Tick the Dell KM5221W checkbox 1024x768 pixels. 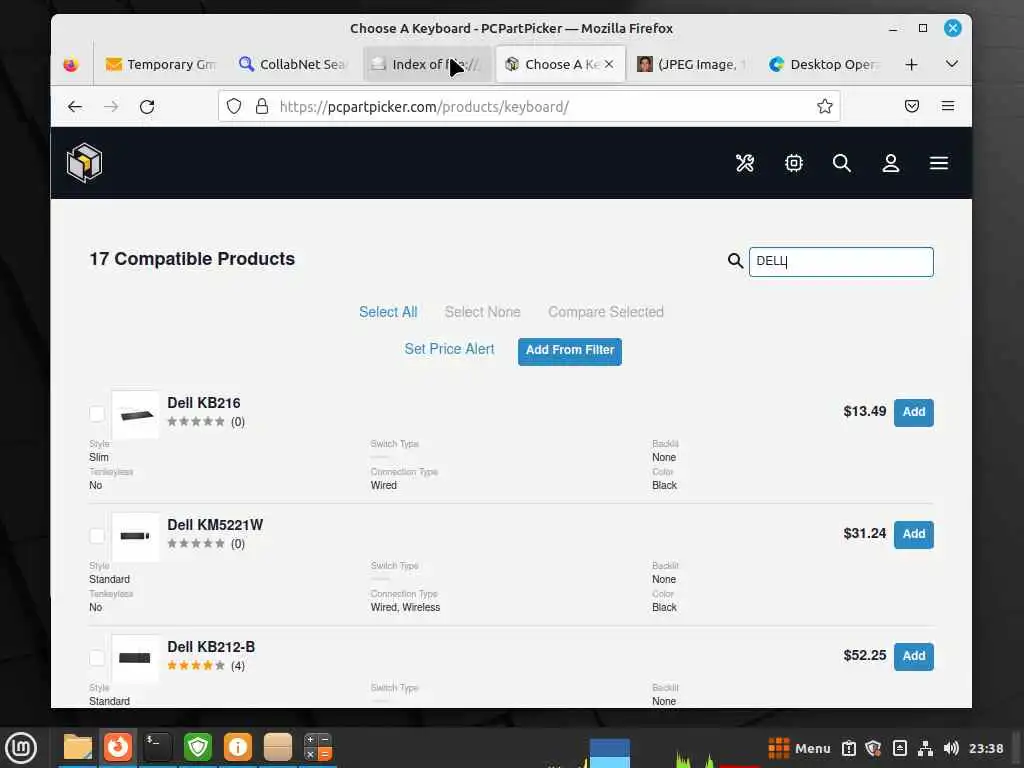97,536
